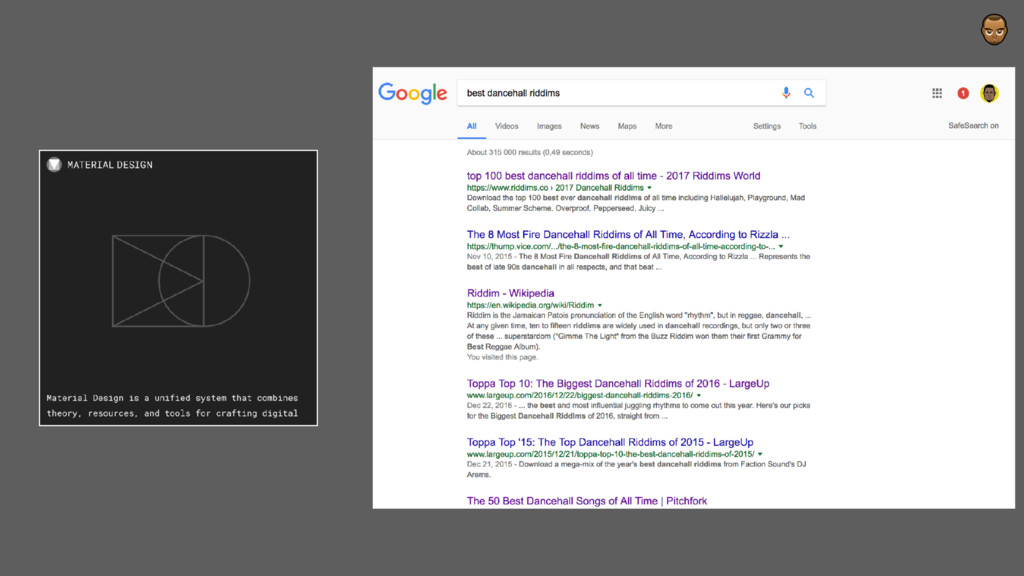Switch to the News tab

pyautogui.click(x=589, y=126)
